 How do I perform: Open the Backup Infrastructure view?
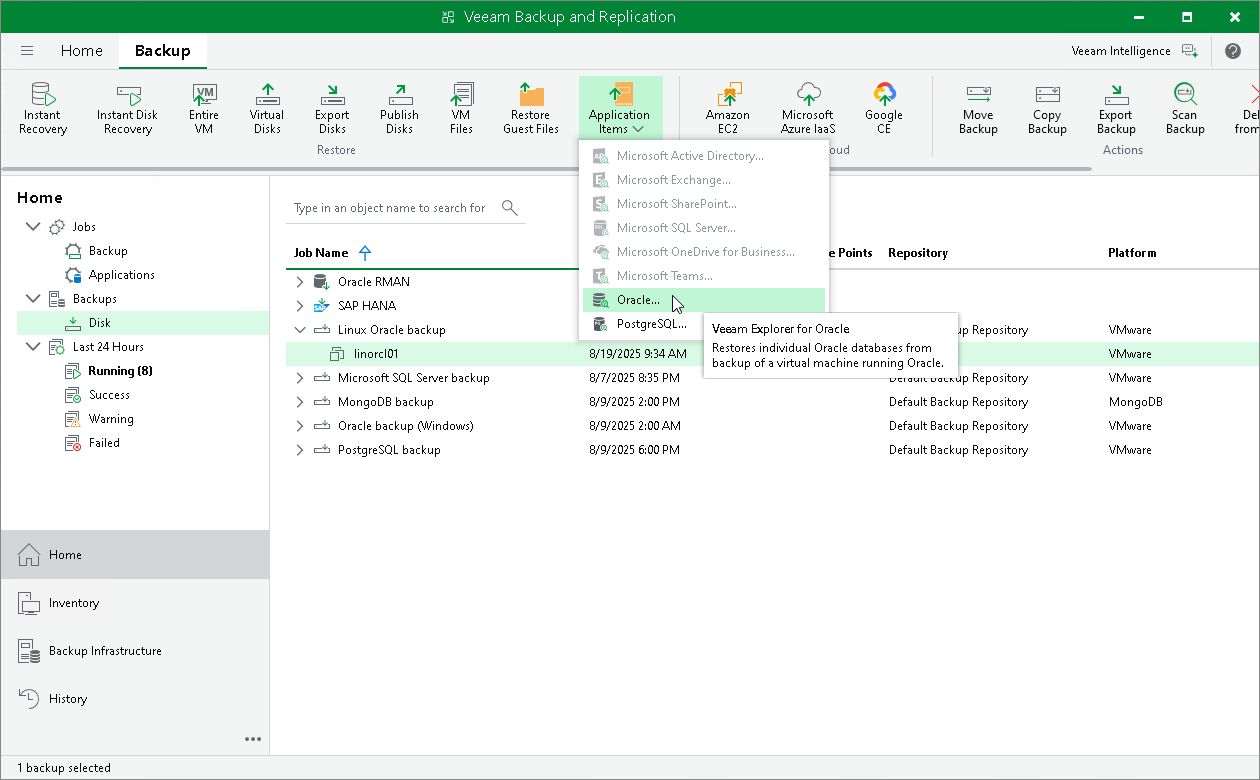pos(105,650)
